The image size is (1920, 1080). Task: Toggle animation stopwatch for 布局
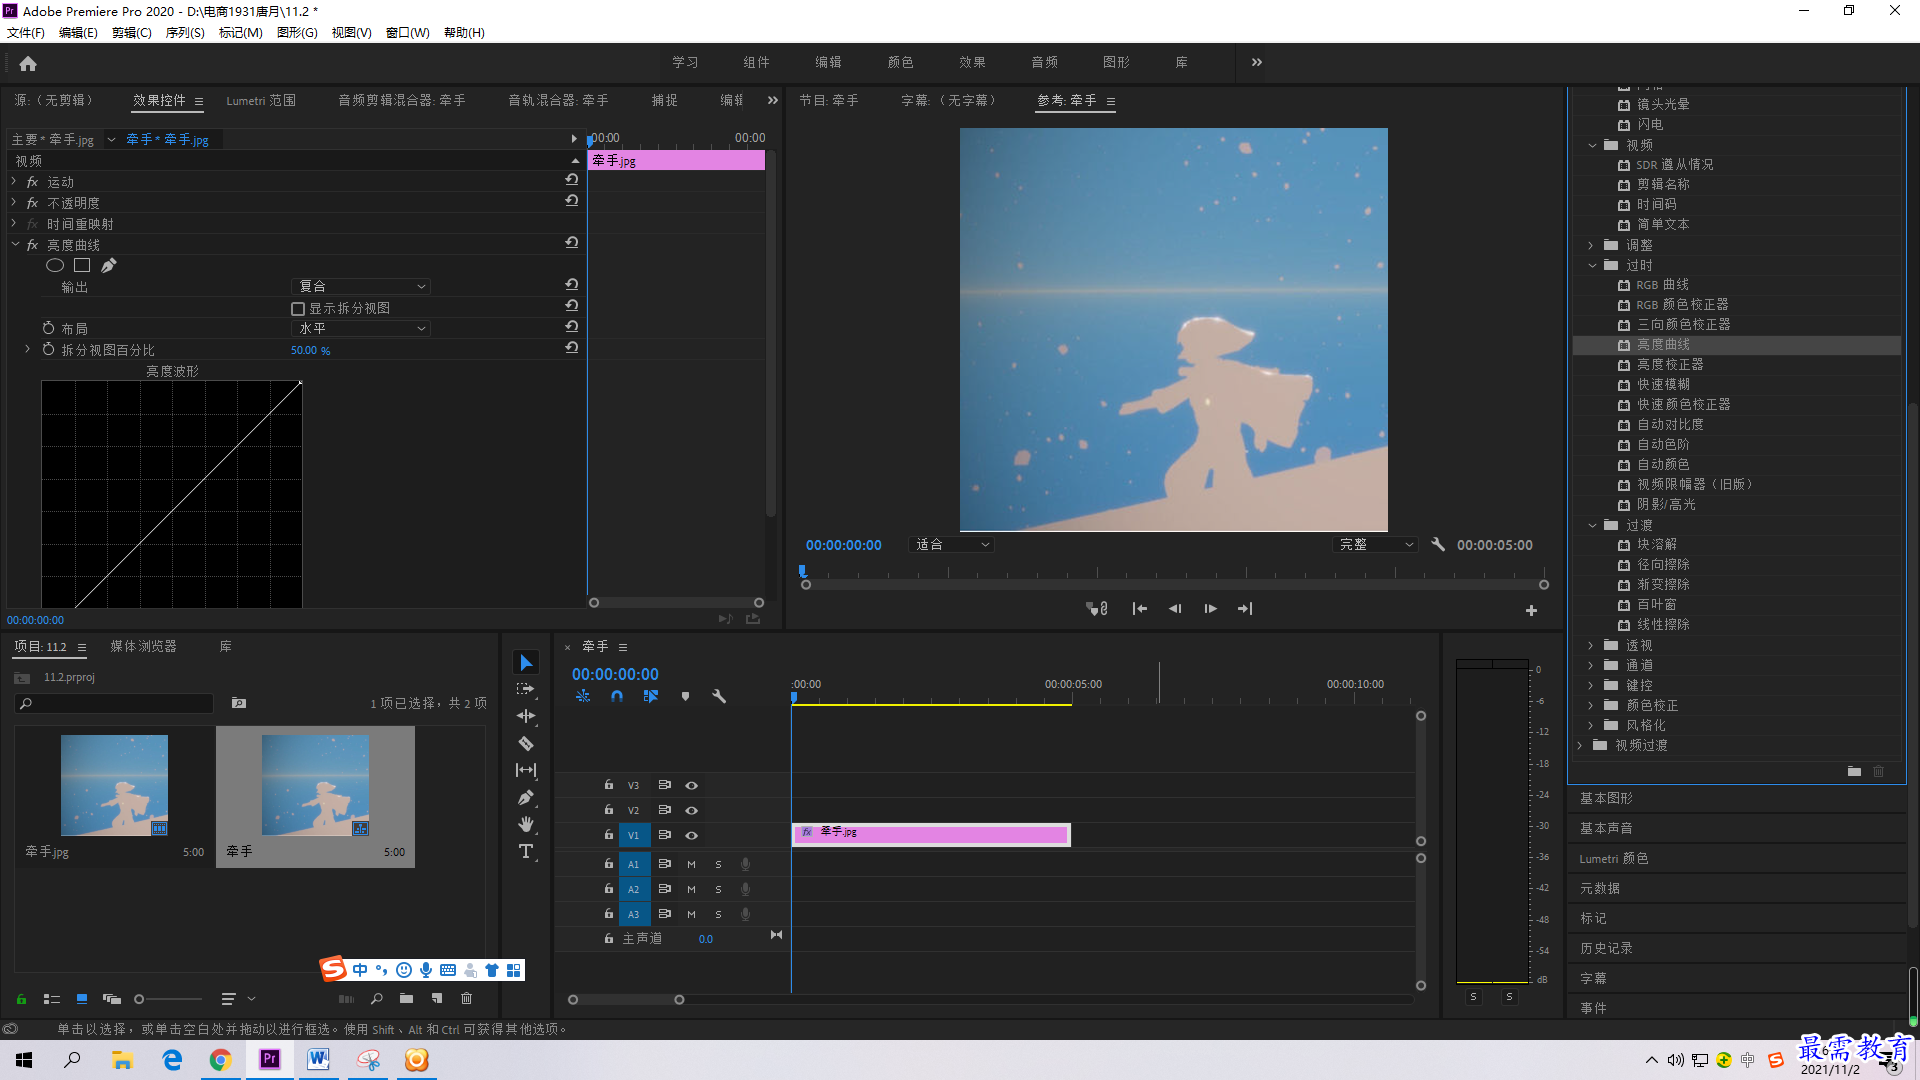(48, 328)
